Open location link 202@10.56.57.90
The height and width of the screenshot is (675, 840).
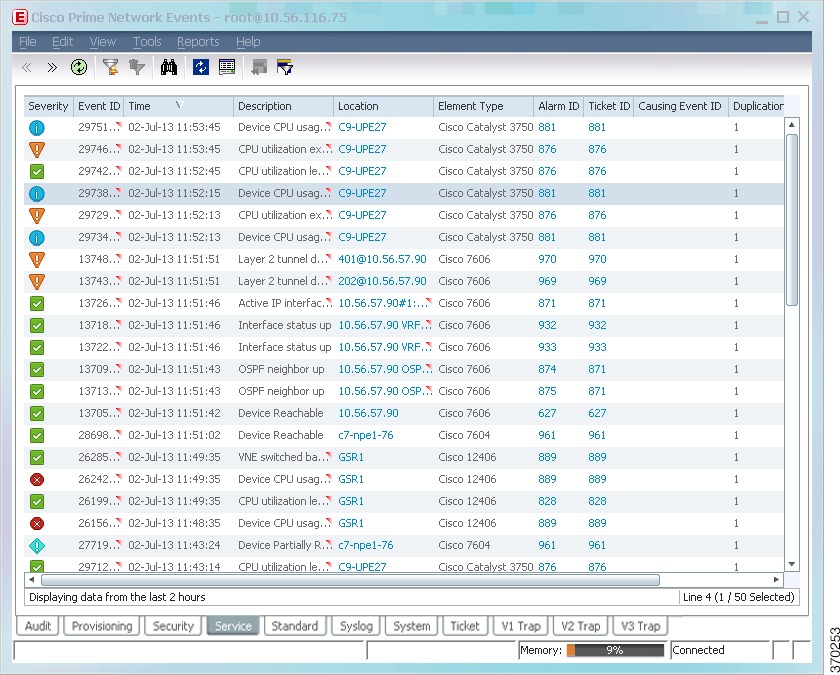coord(382,281)
